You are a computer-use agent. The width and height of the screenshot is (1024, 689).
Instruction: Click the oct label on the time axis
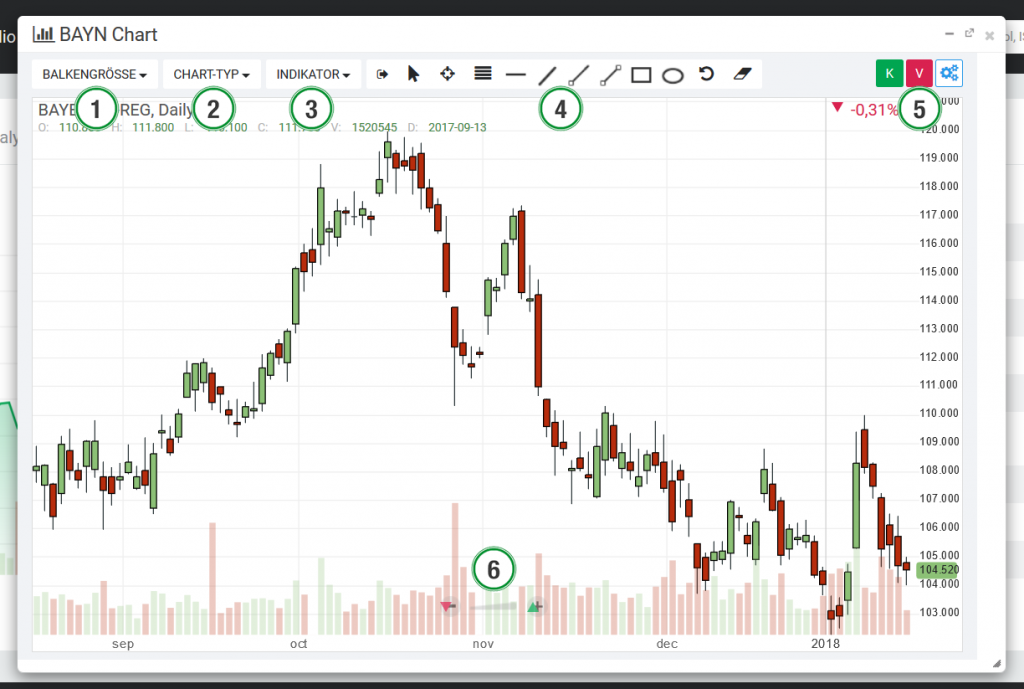coord(298,644)
